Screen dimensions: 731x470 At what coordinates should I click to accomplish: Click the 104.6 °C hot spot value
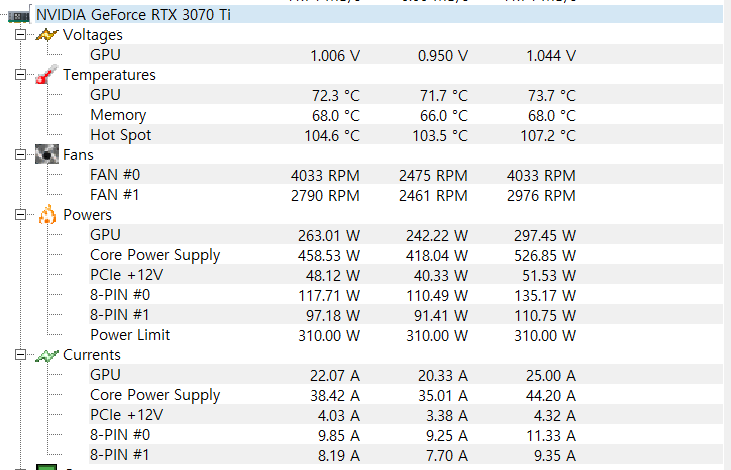(x=332, y=136)
